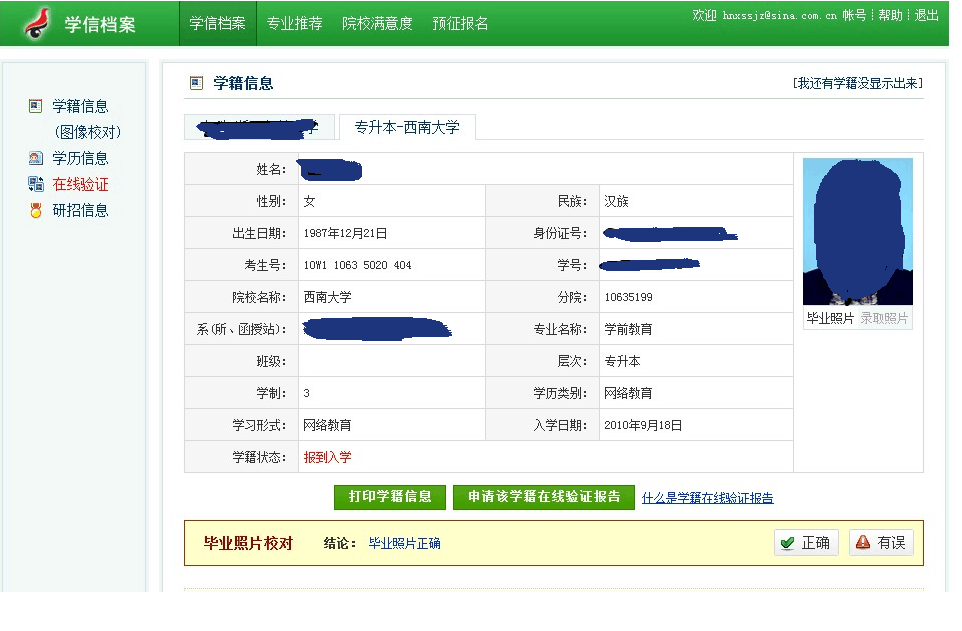Switch to the 专升本-西南大学 tab
Screen dimensions: 962x631
pyautogui.click(x=407, y=128)
